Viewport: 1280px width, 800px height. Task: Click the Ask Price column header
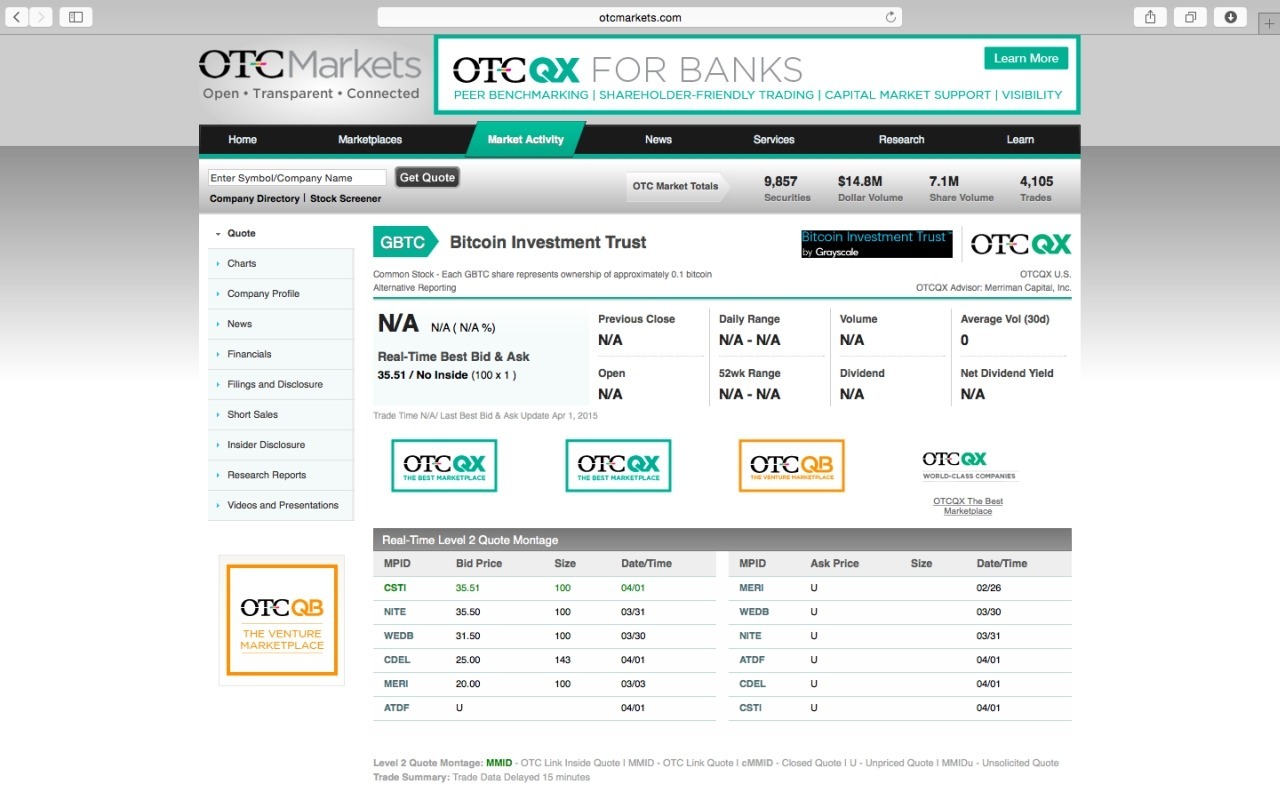tap(835, 564)
